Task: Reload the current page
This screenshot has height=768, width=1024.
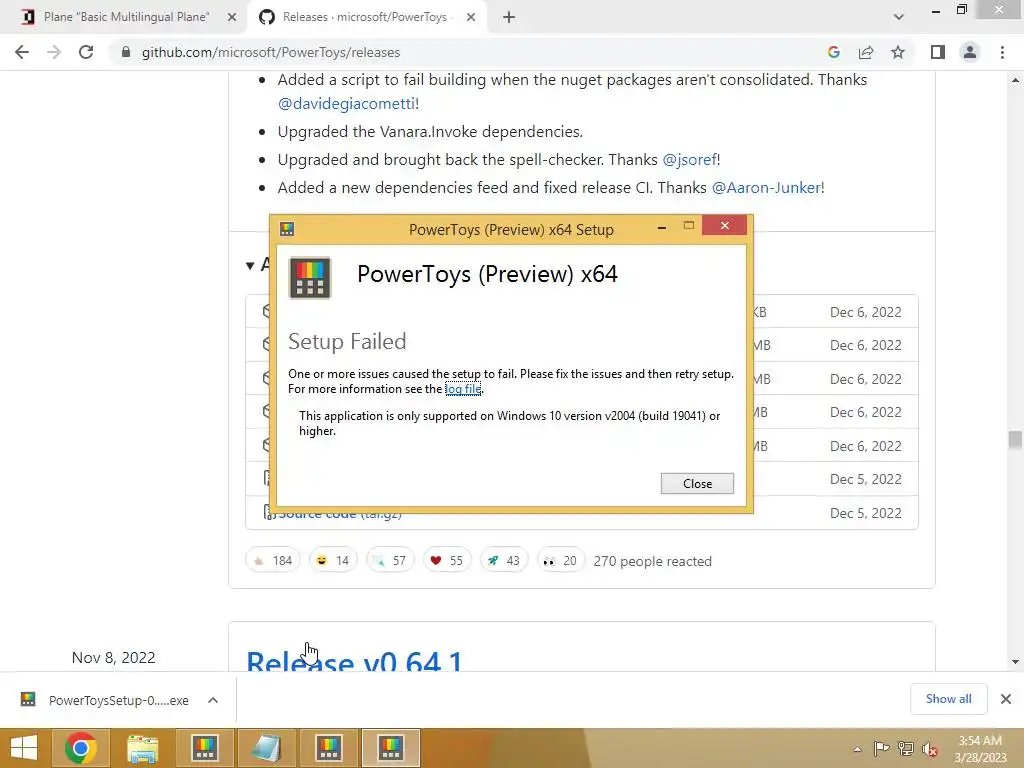Action: (86, 52)
